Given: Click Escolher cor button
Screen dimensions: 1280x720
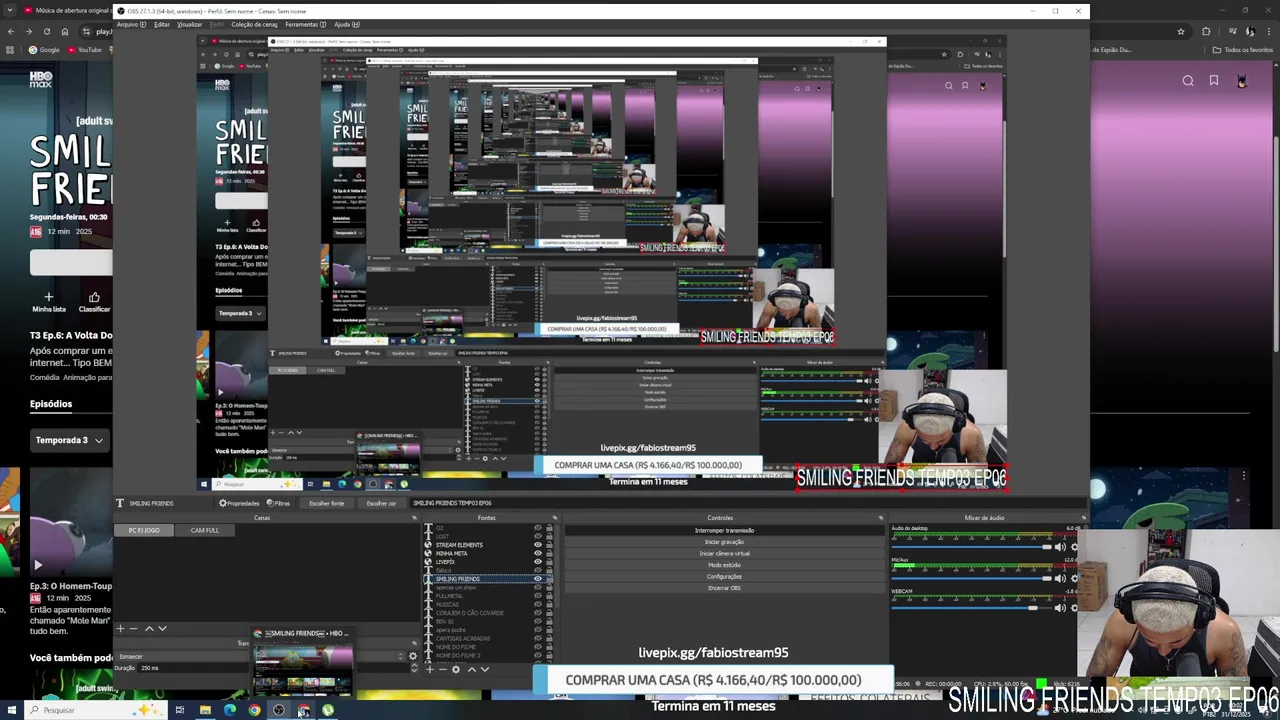Looking at the screenshot, I should [x=381, y=503].
